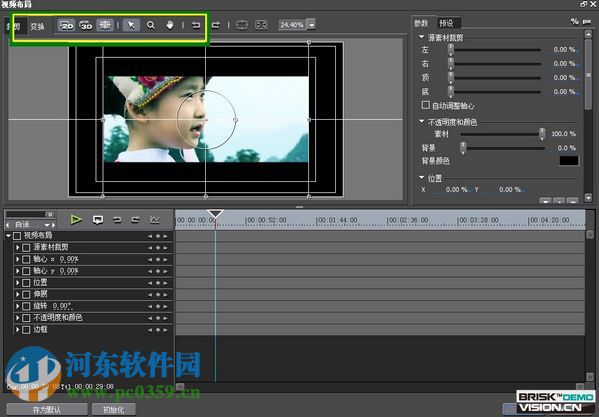Image resolution: width=599 pixels, height=417 pixels.
Task: Click the 背景 opacity slider handle
Action: (463, 148)
